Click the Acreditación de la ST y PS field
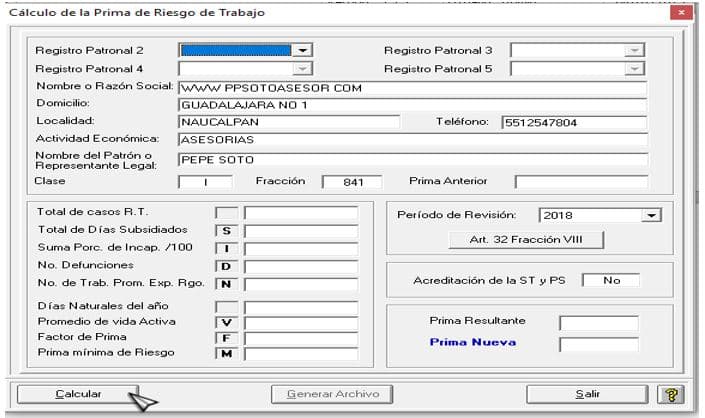Image resolution: width=705 pixels, height=418 pixels. click(611, 280)
